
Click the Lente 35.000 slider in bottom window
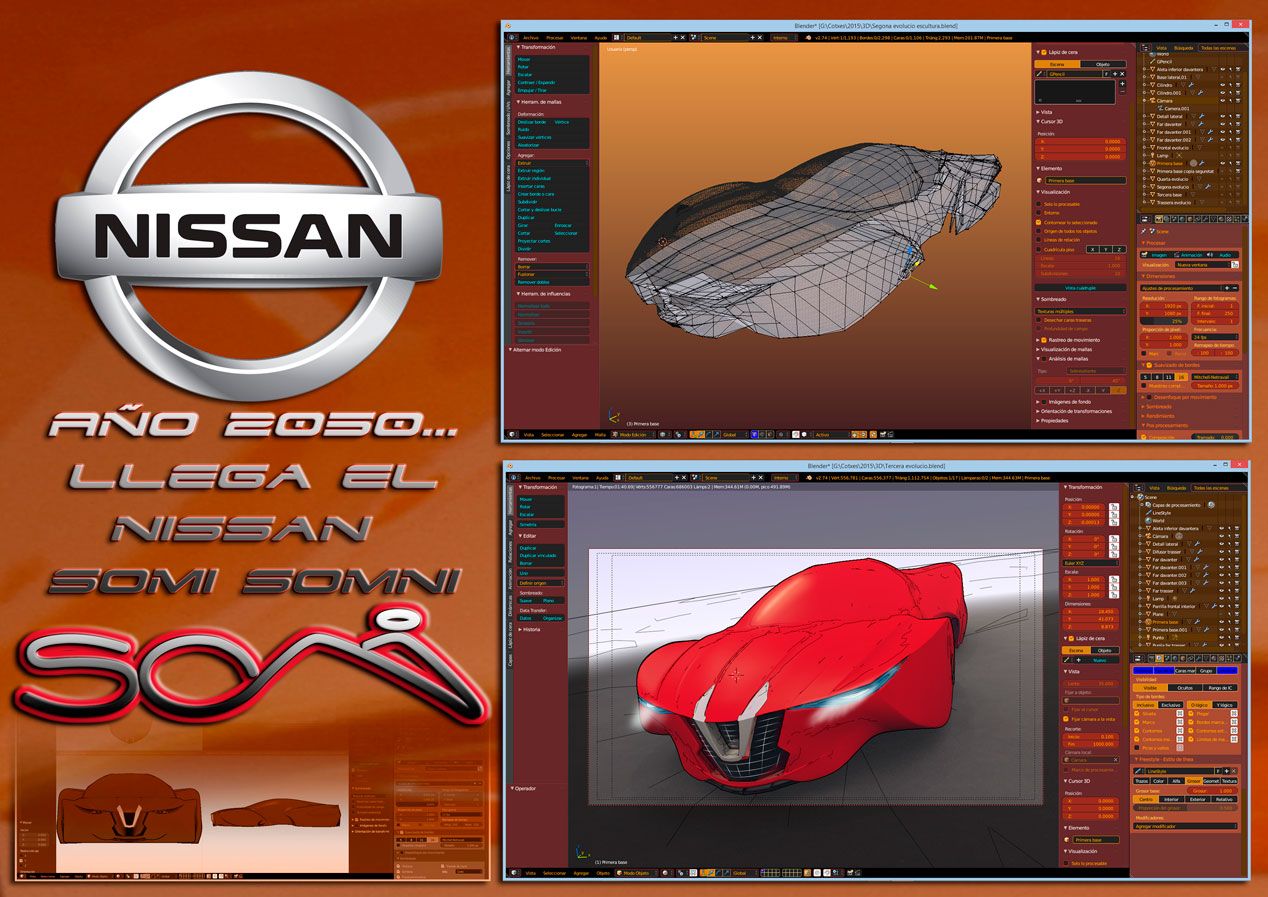click(1093, 683)
